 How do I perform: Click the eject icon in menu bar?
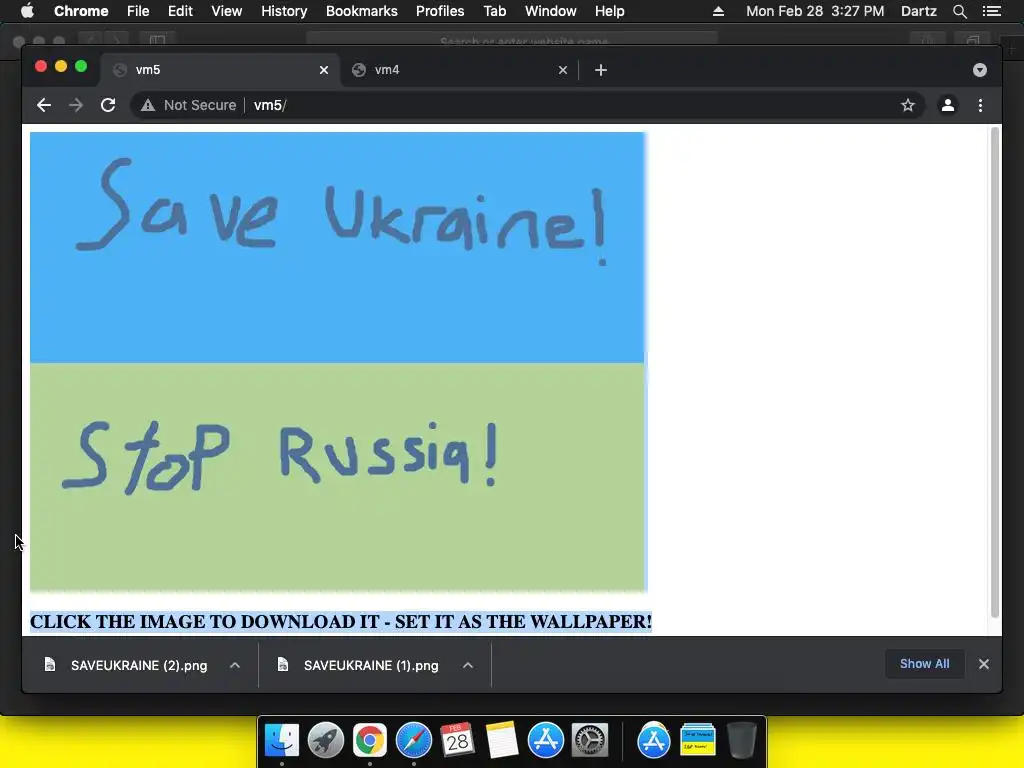coord(718,11)
